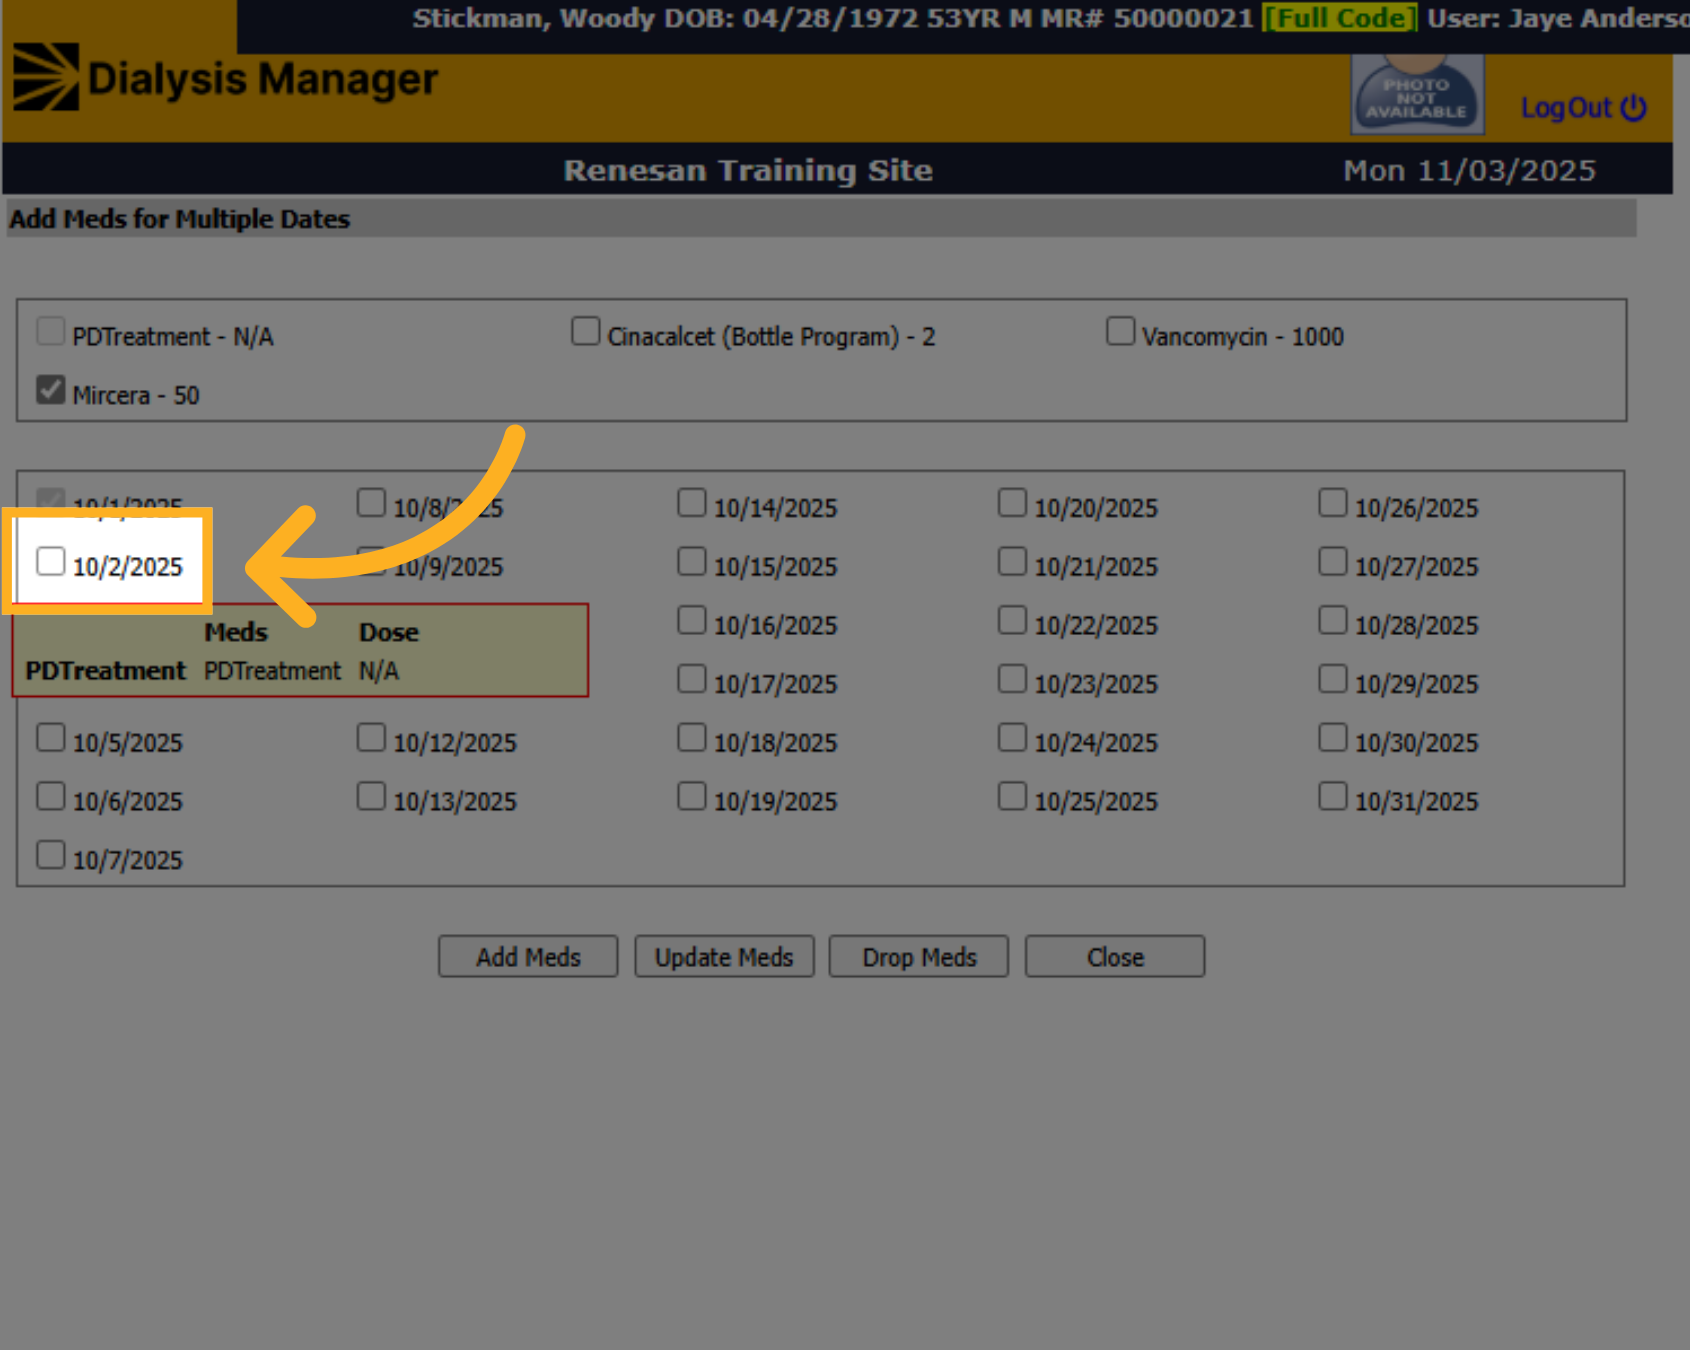Viewport: 1690px width, 1350px height.
Task: Enable the 10/20/2025 date checkbox
Action: coord(1012,502)
